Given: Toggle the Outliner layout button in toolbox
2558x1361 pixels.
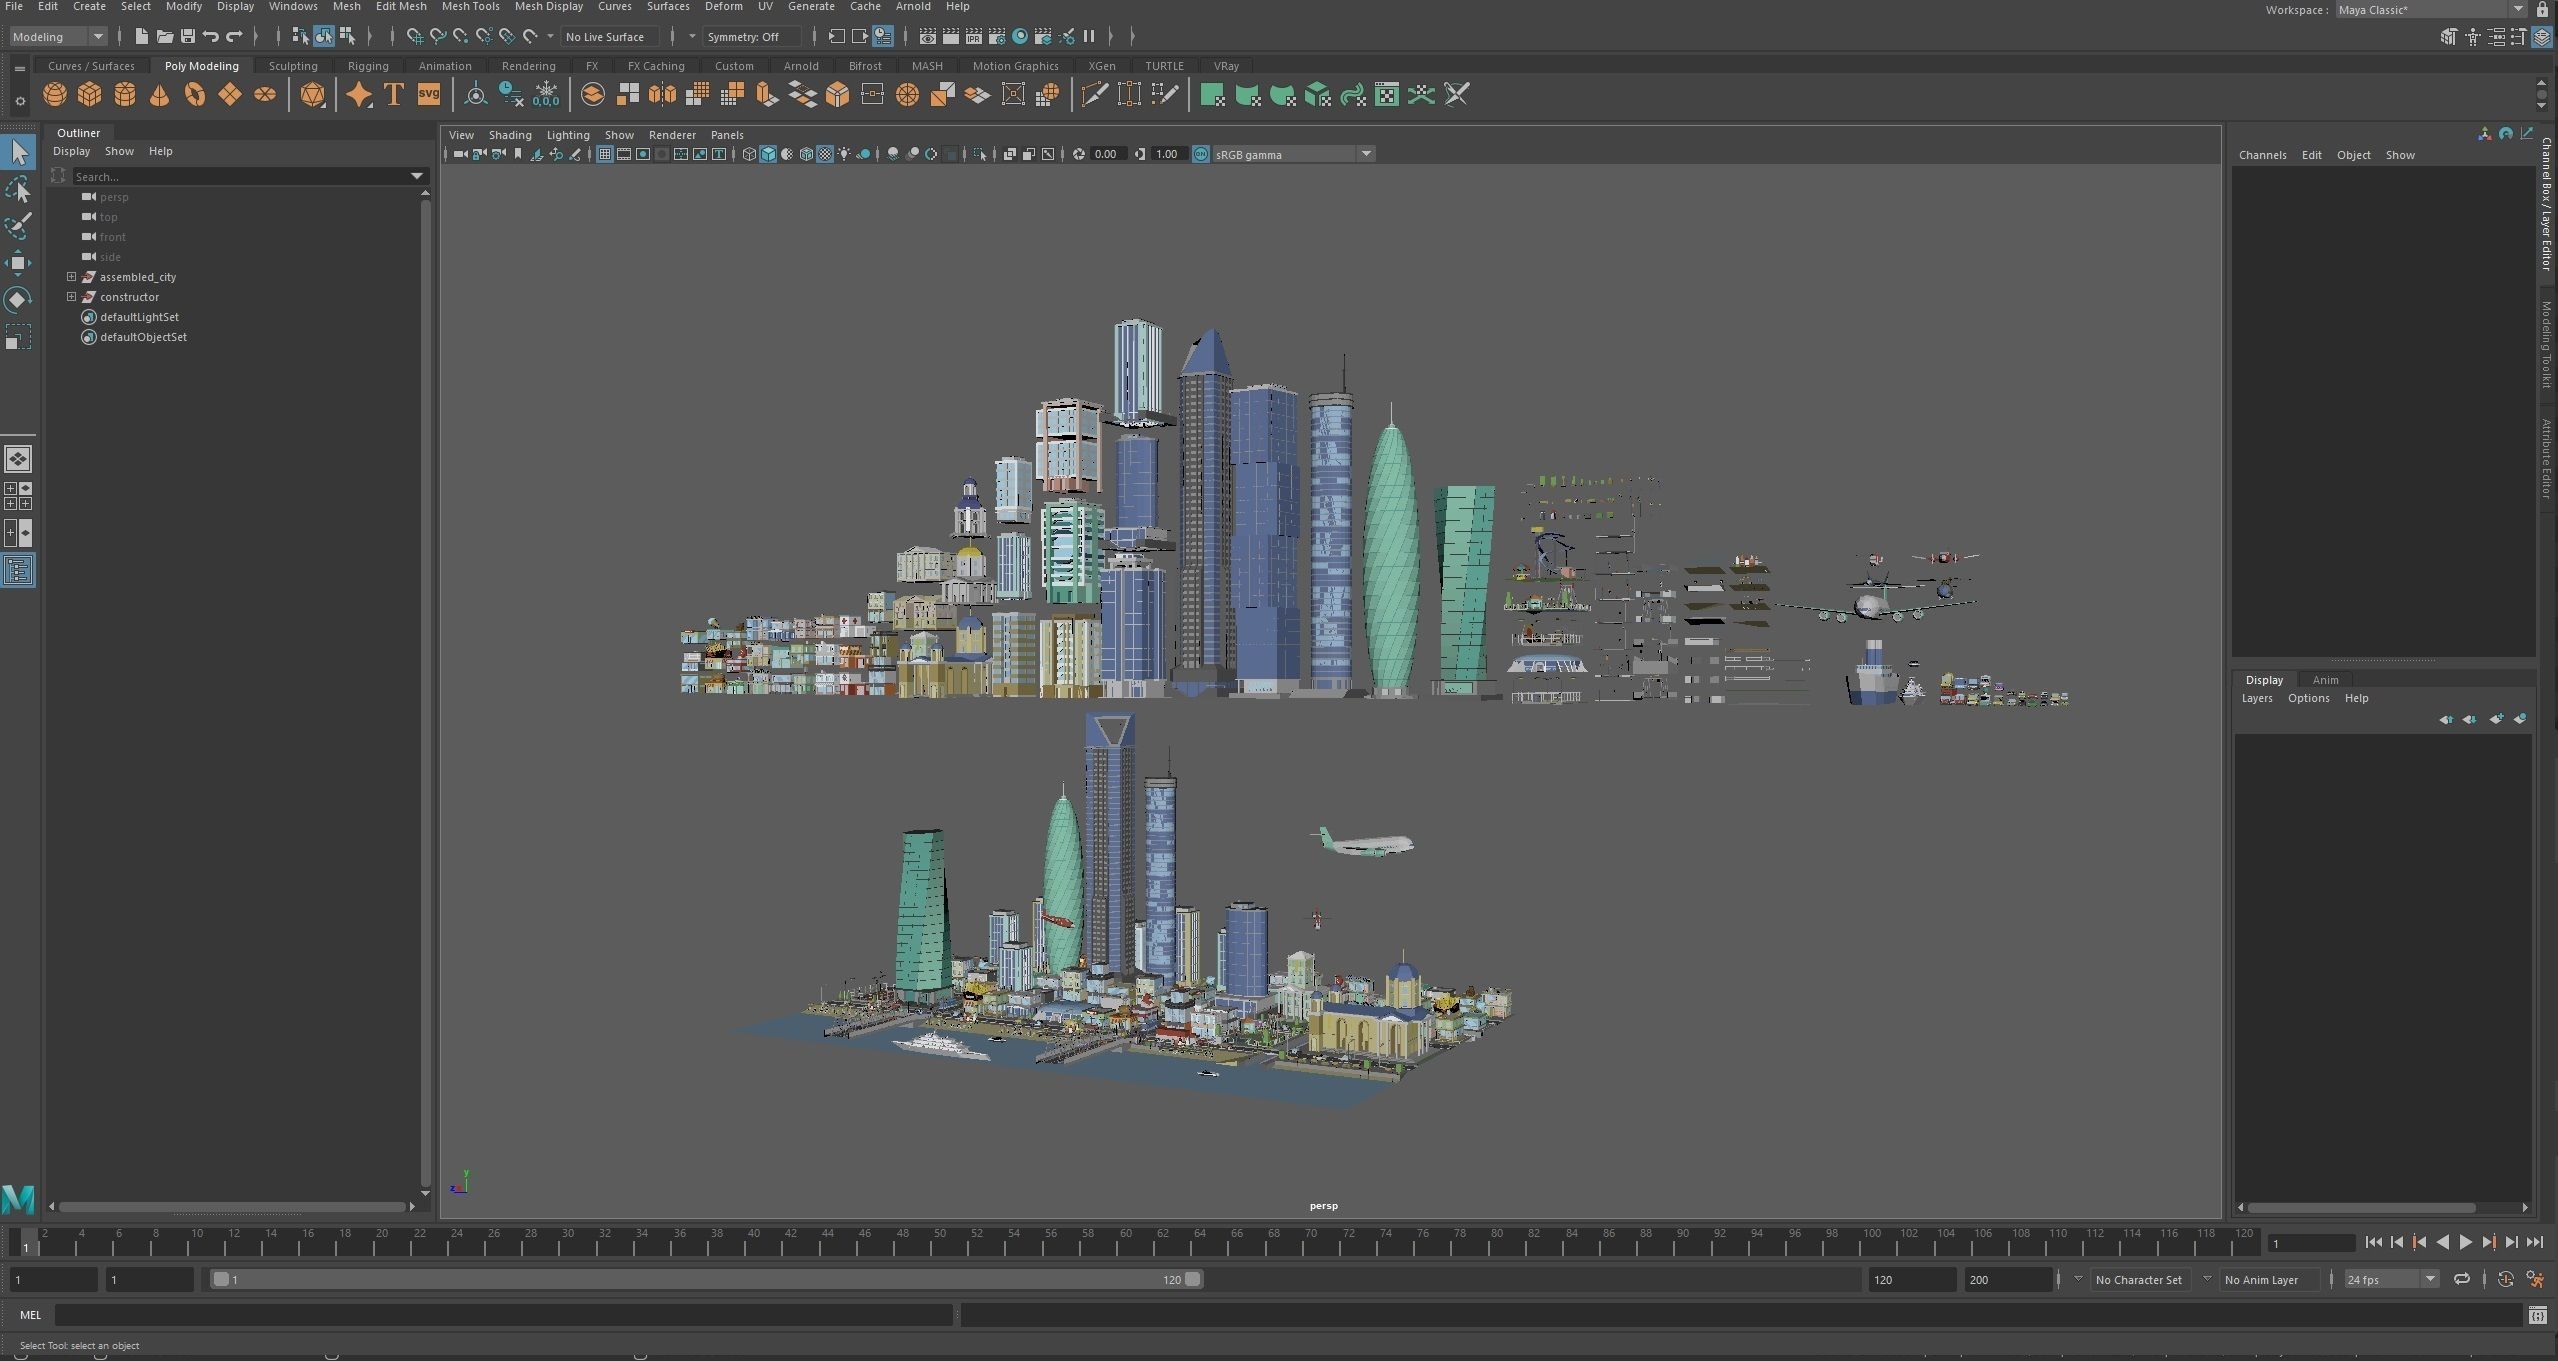Looking at the screenshot, I should [18, 571].
